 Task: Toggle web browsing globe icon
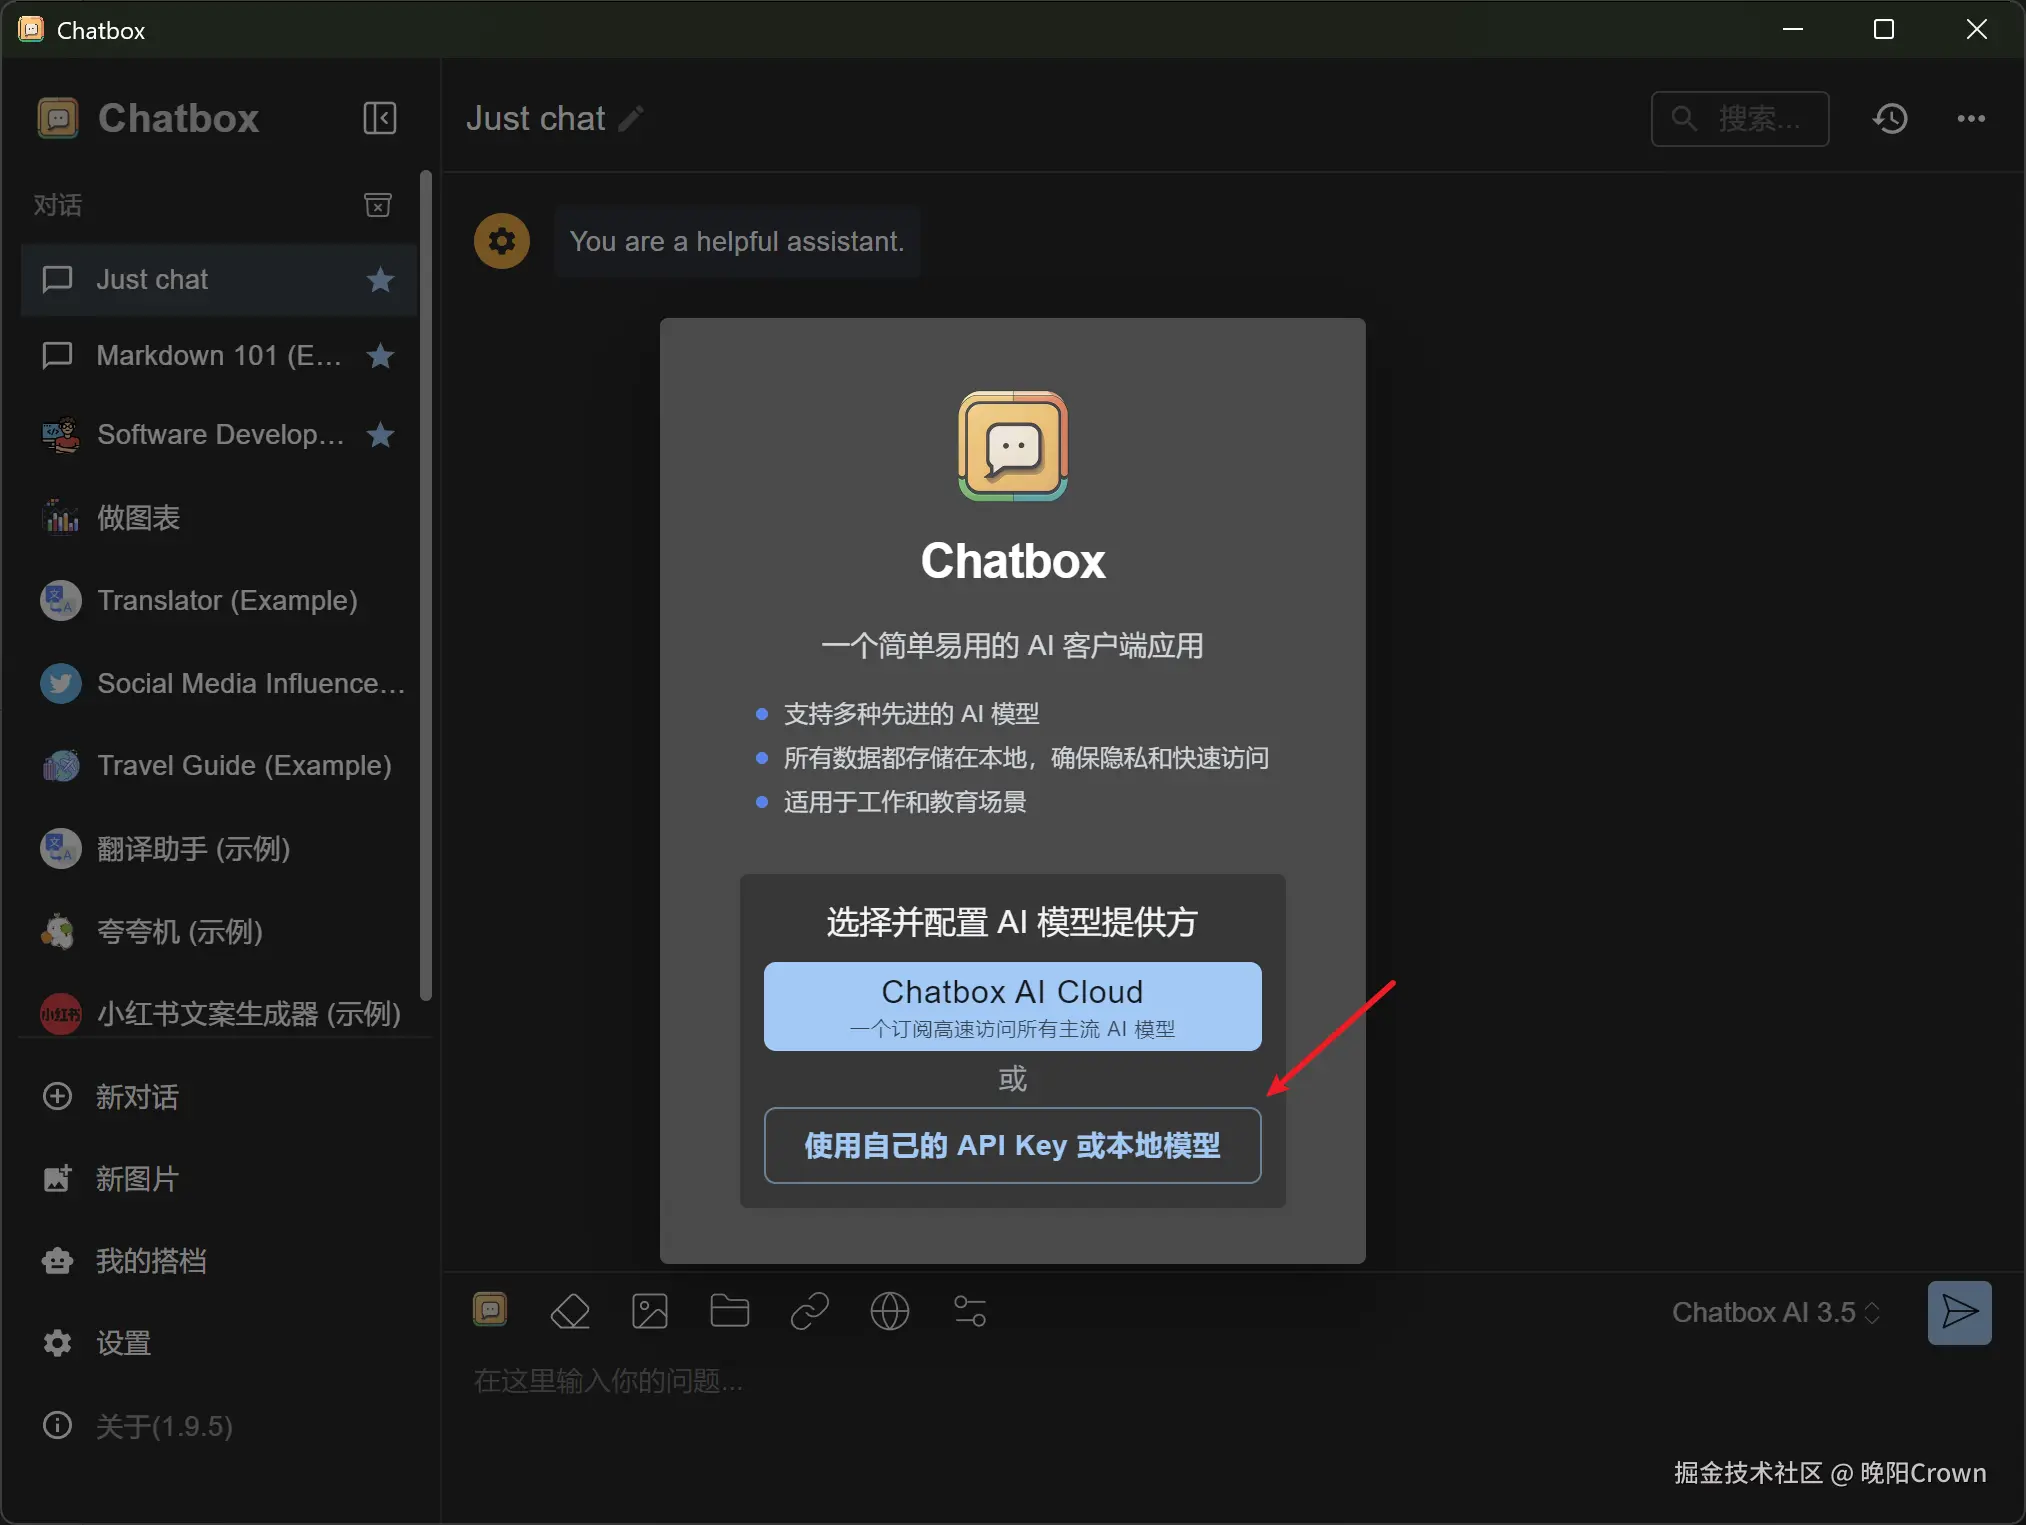tap(890, 1311)
